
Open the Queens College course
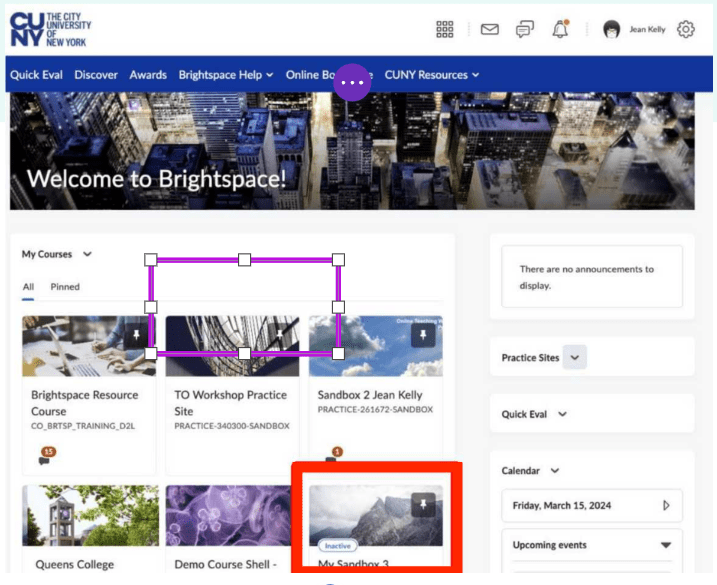[x=75, y=564]
